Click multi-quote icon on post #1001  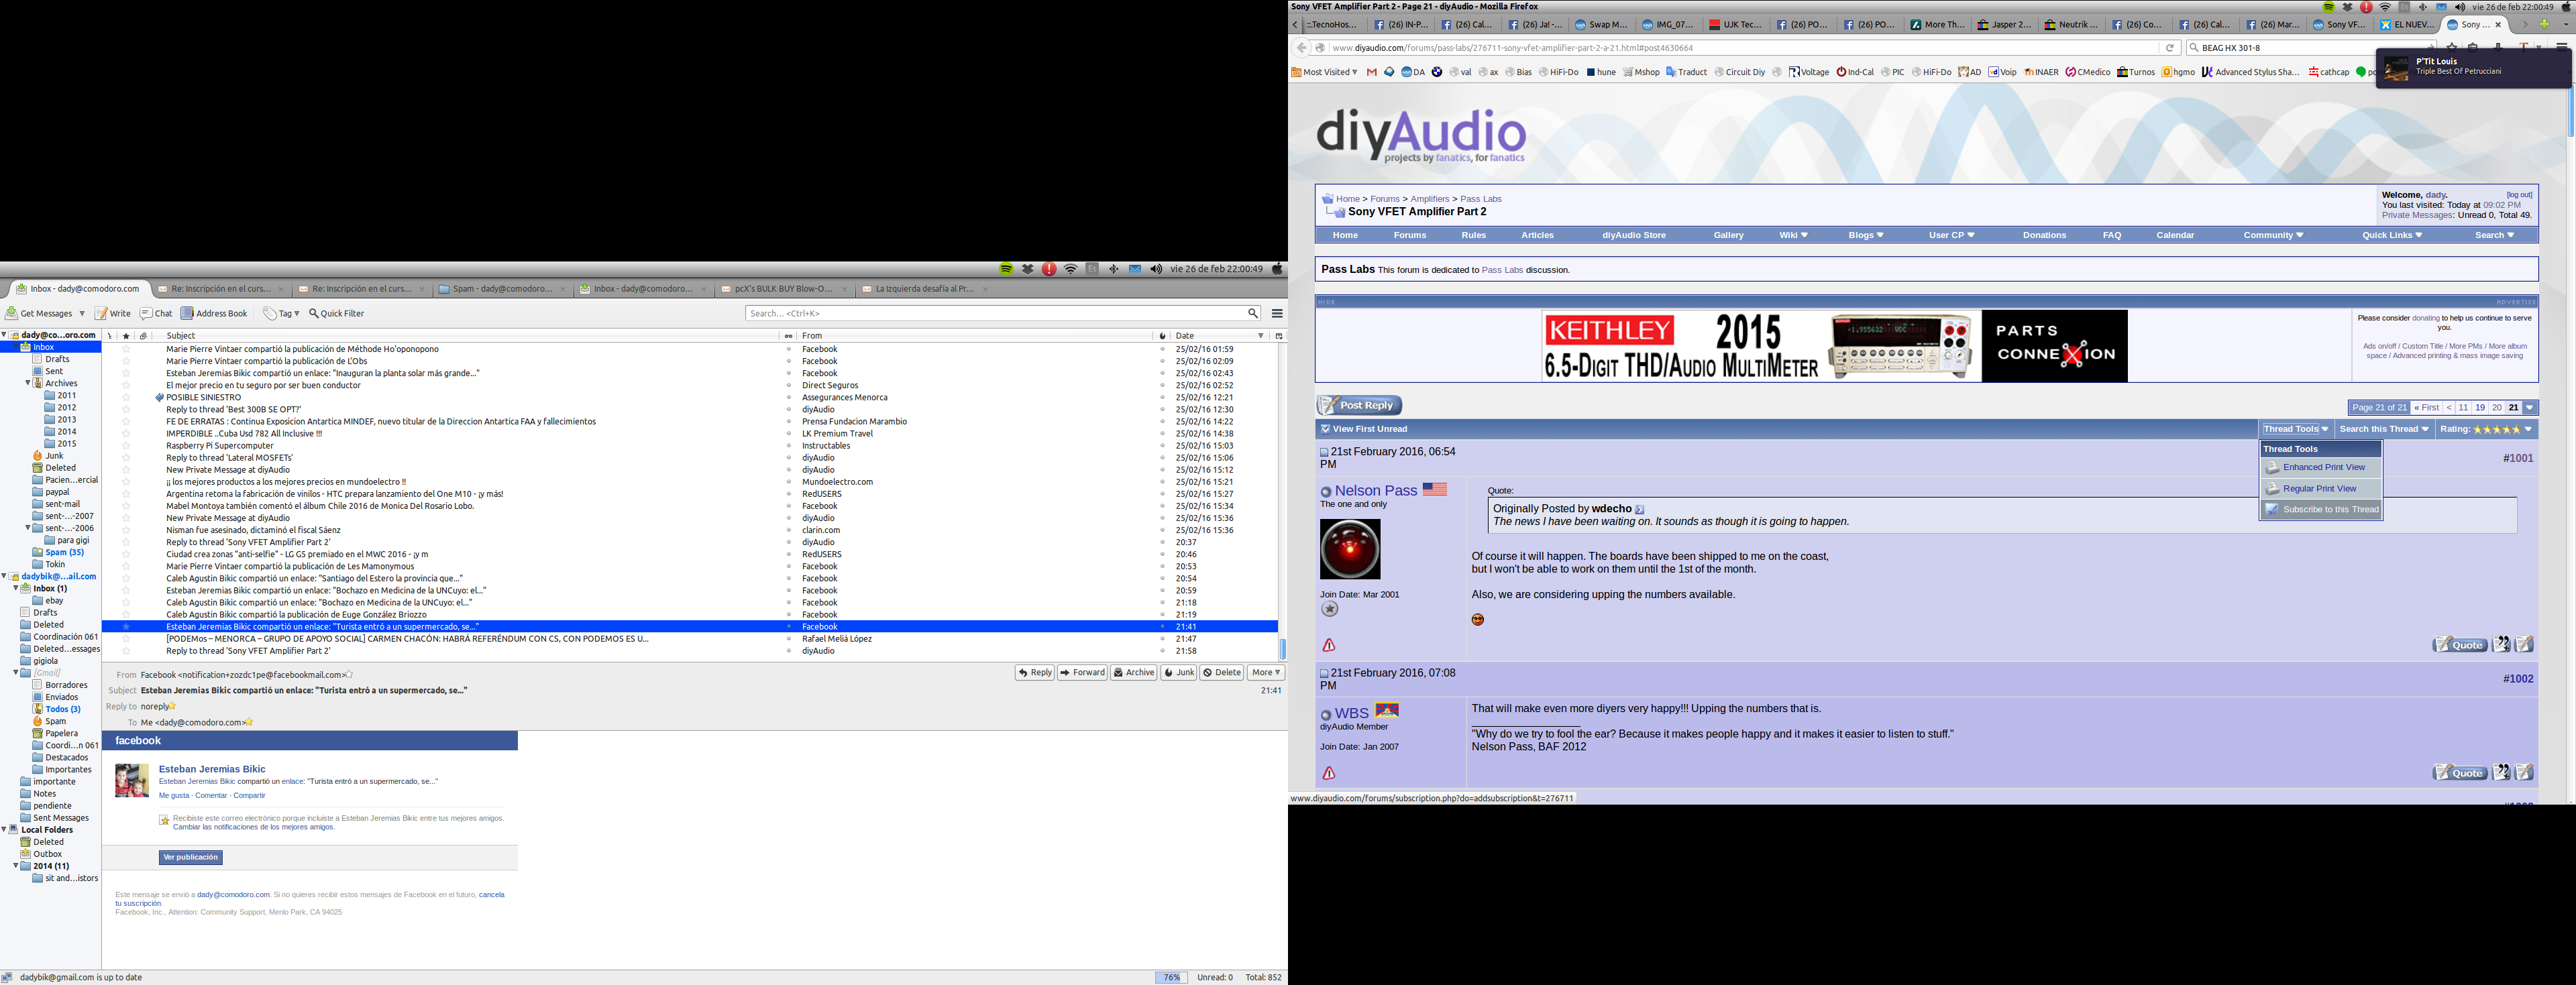point(2501,645)
